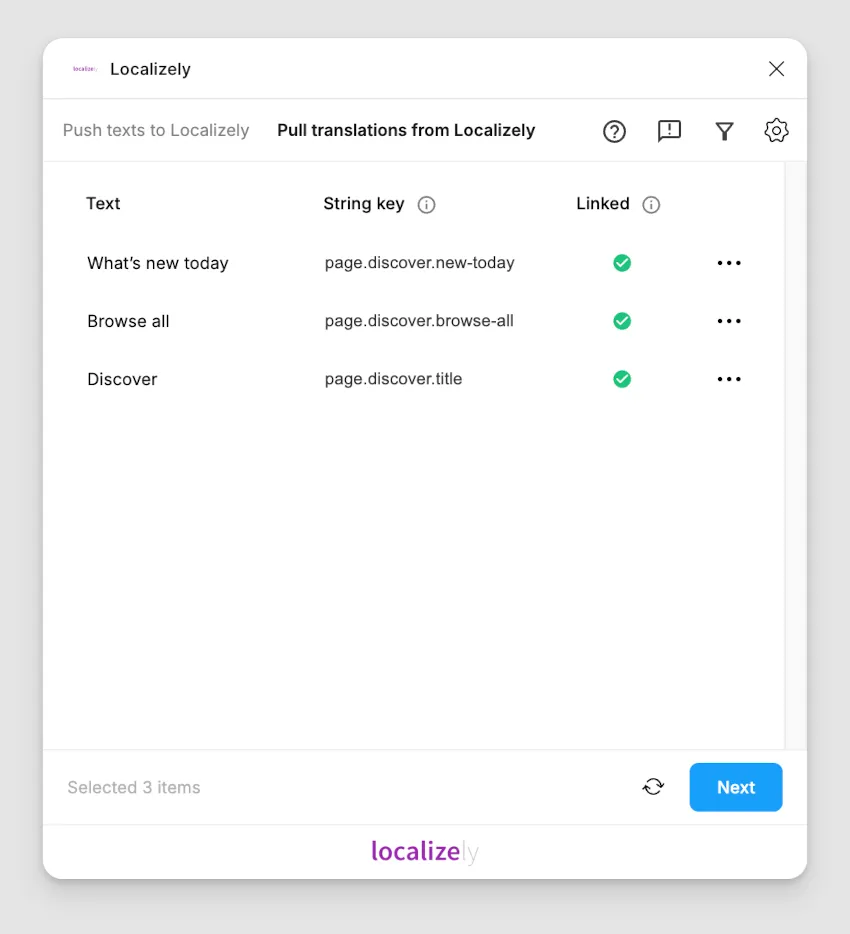Click key page.discover.title
The image size is (850, 934).
click(393, 379)
